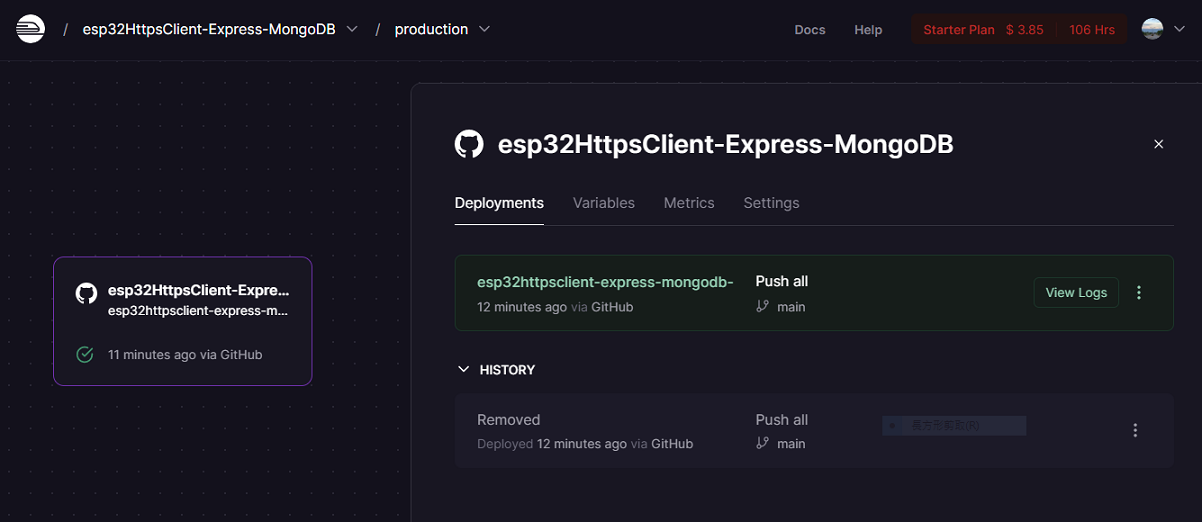Viewport: 1202px width, 522px height.
Task: Click the Removed deployment status text
Action: pos(509,420)
